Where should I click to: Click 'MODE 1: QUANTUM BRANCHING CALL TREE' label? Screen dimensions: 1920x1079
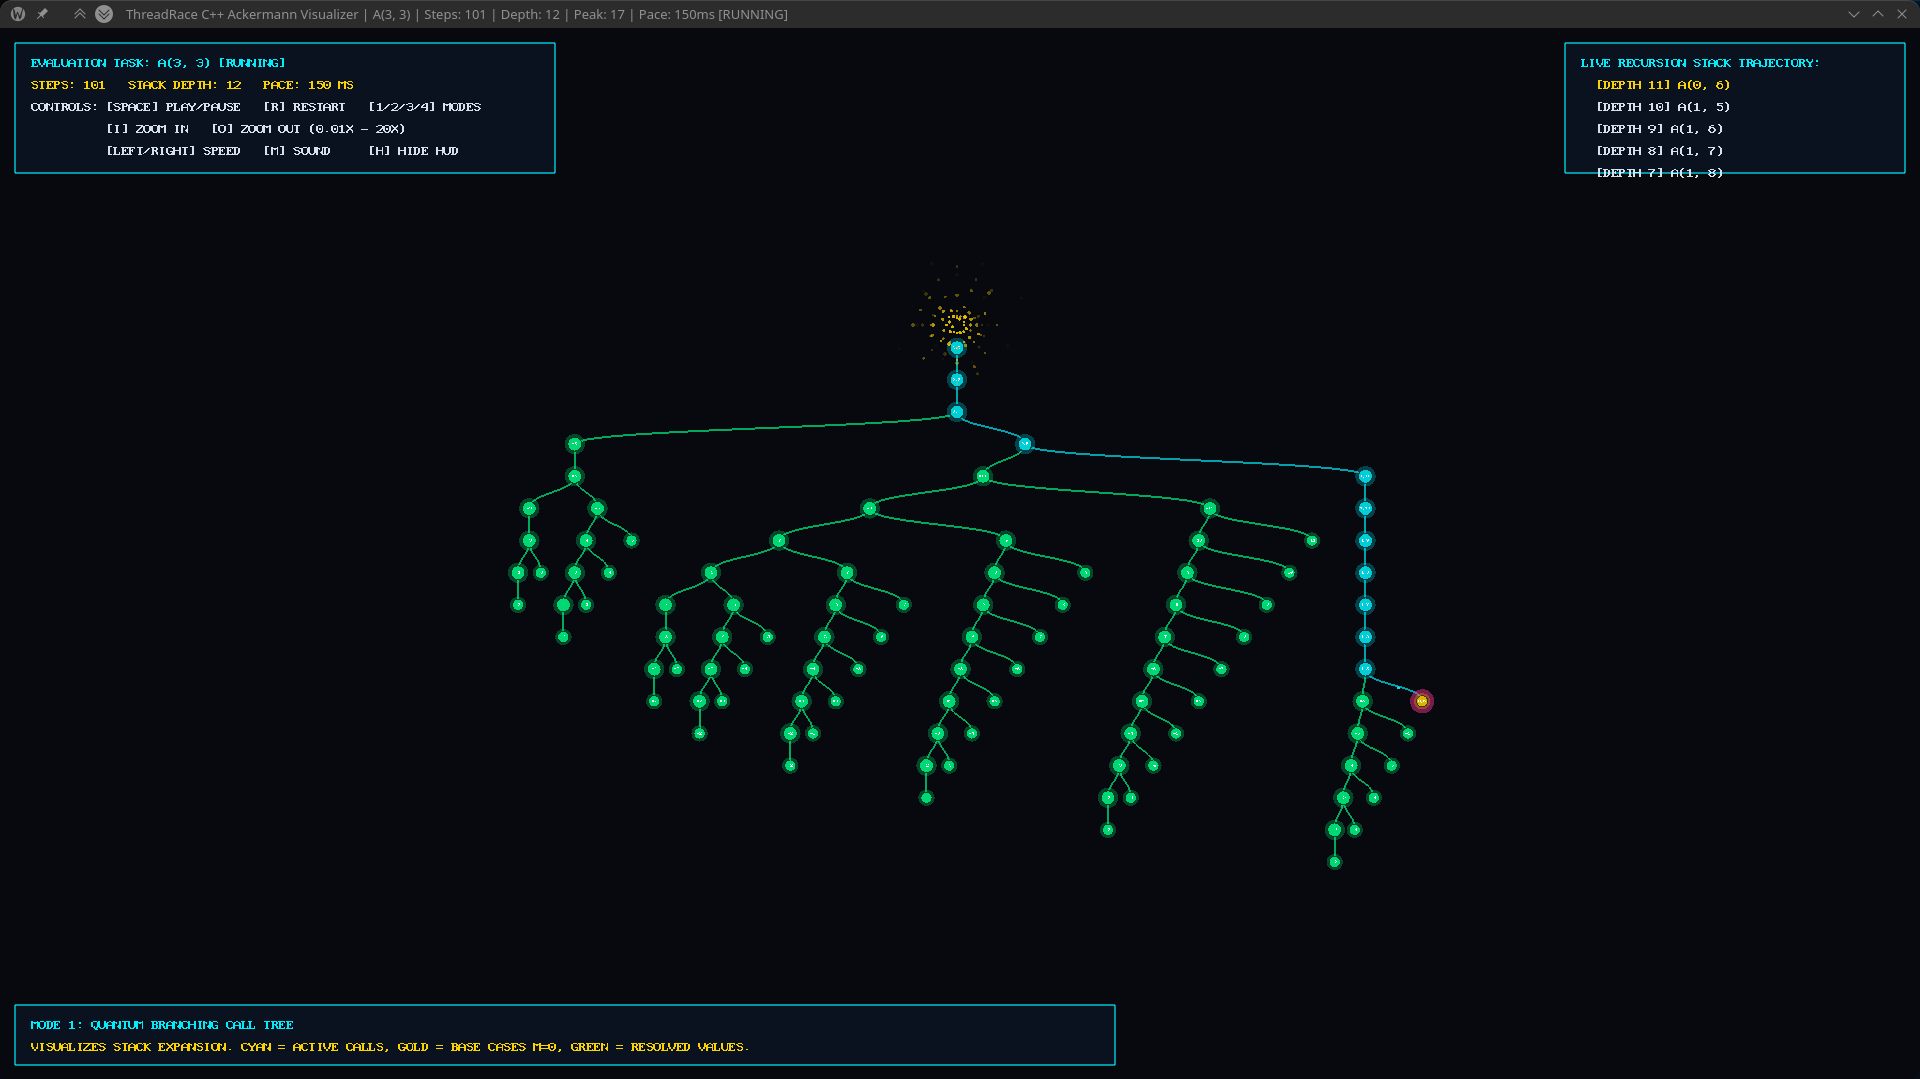[162, 1025]
